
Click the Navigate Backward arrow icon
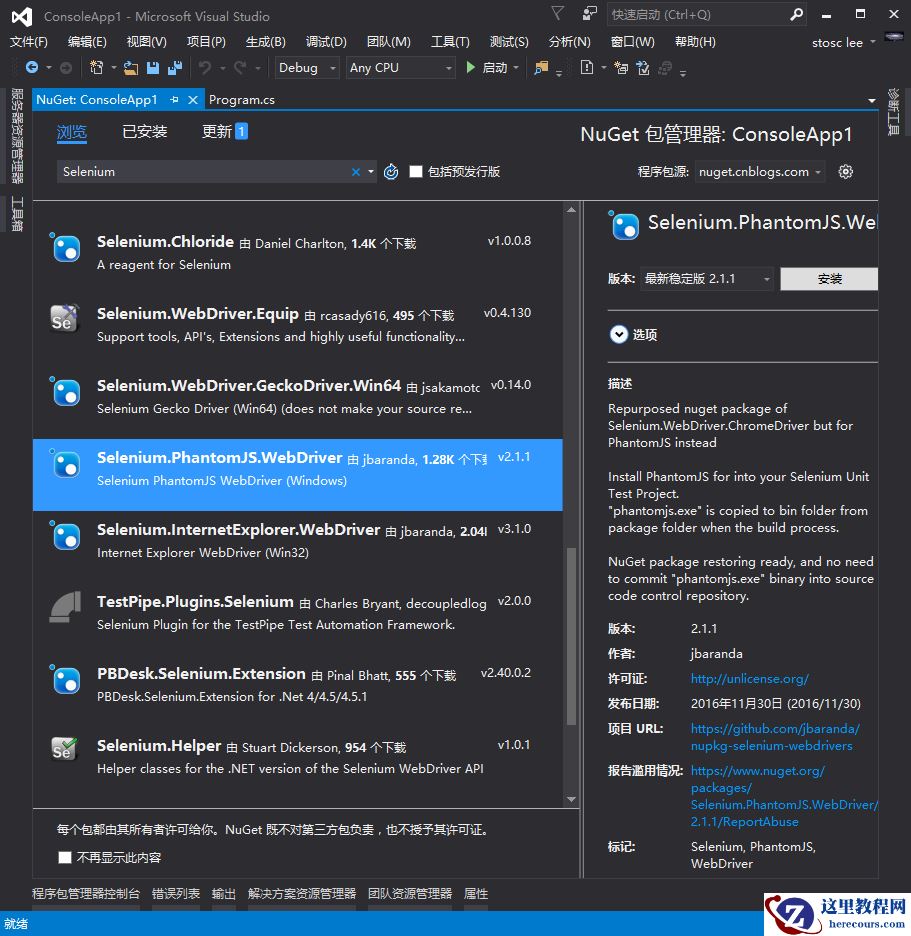(32, 68)
